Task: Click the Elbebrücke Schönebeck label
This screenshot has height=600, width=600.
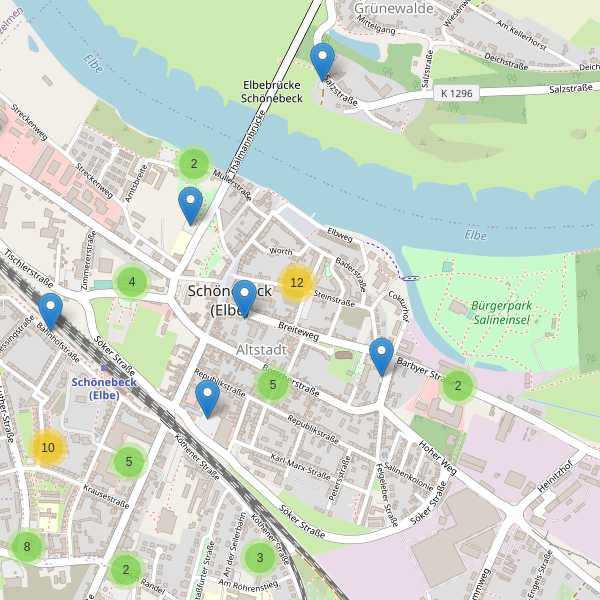Action: tap(272, 91)
